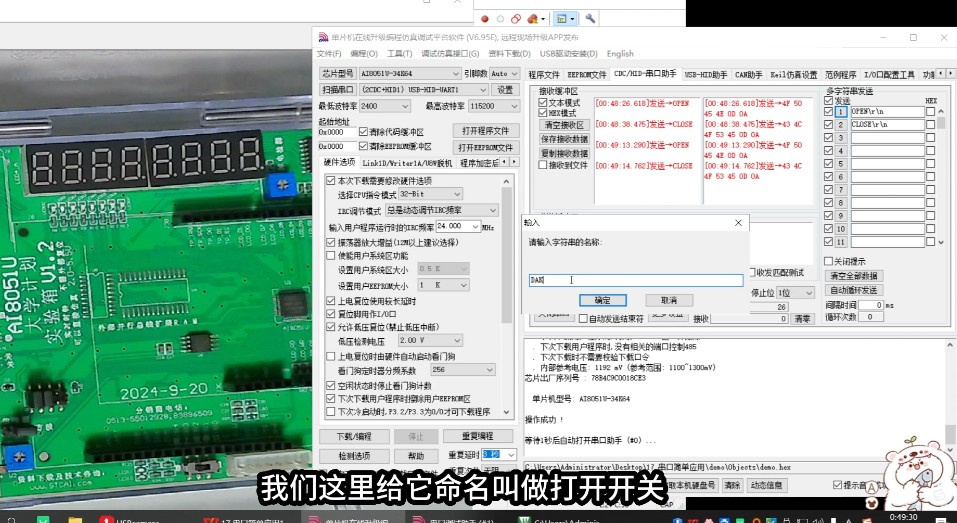Toggle HEX模式 checkbox
The image size is (957, 523).
tap(543, 113)
